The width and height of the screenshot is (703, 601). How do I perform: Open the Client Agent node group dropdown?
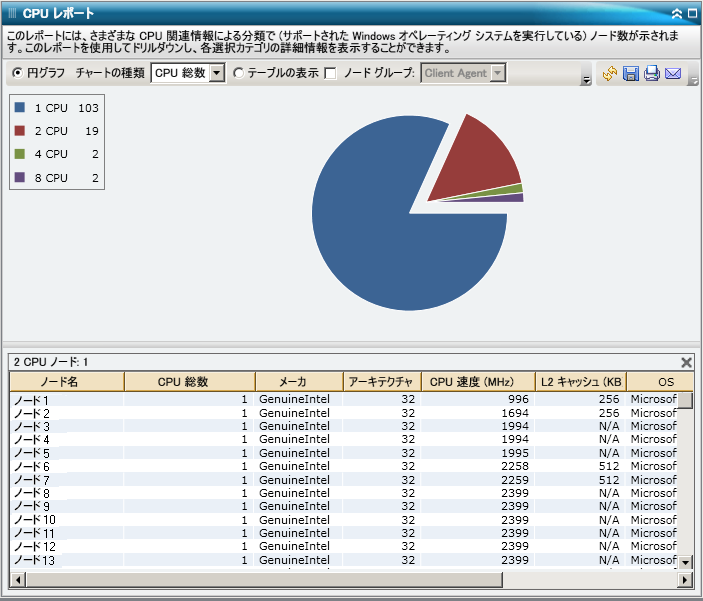coord(498,73)
